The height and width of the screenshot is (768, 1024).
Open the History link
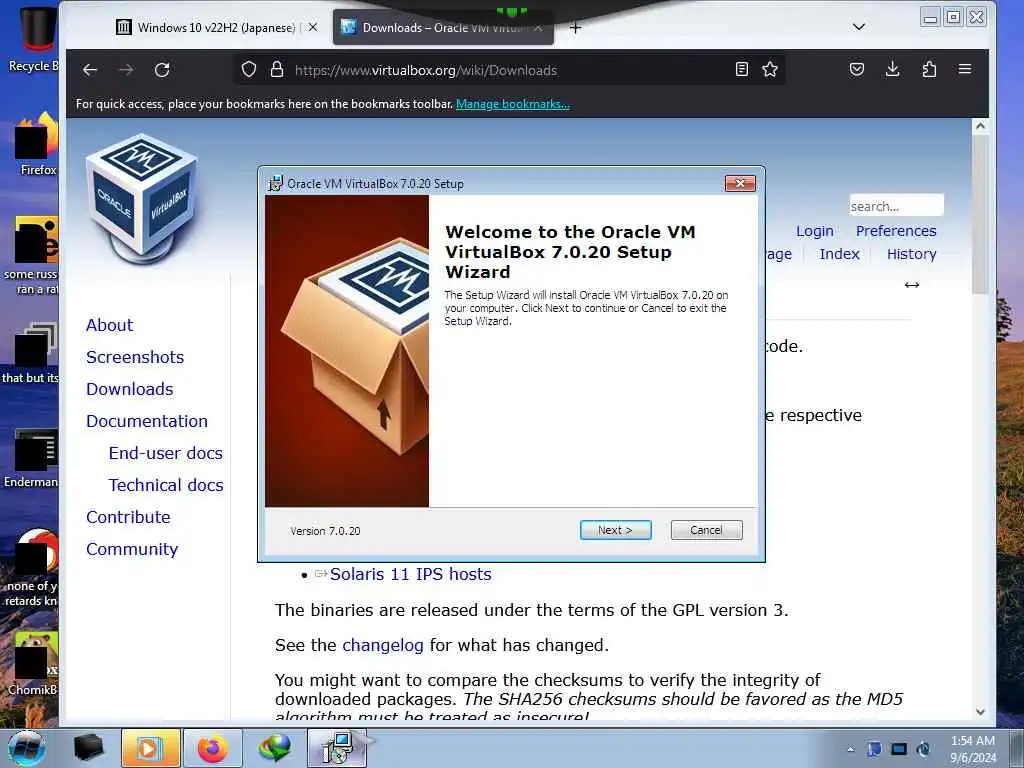tap(912, 254)
